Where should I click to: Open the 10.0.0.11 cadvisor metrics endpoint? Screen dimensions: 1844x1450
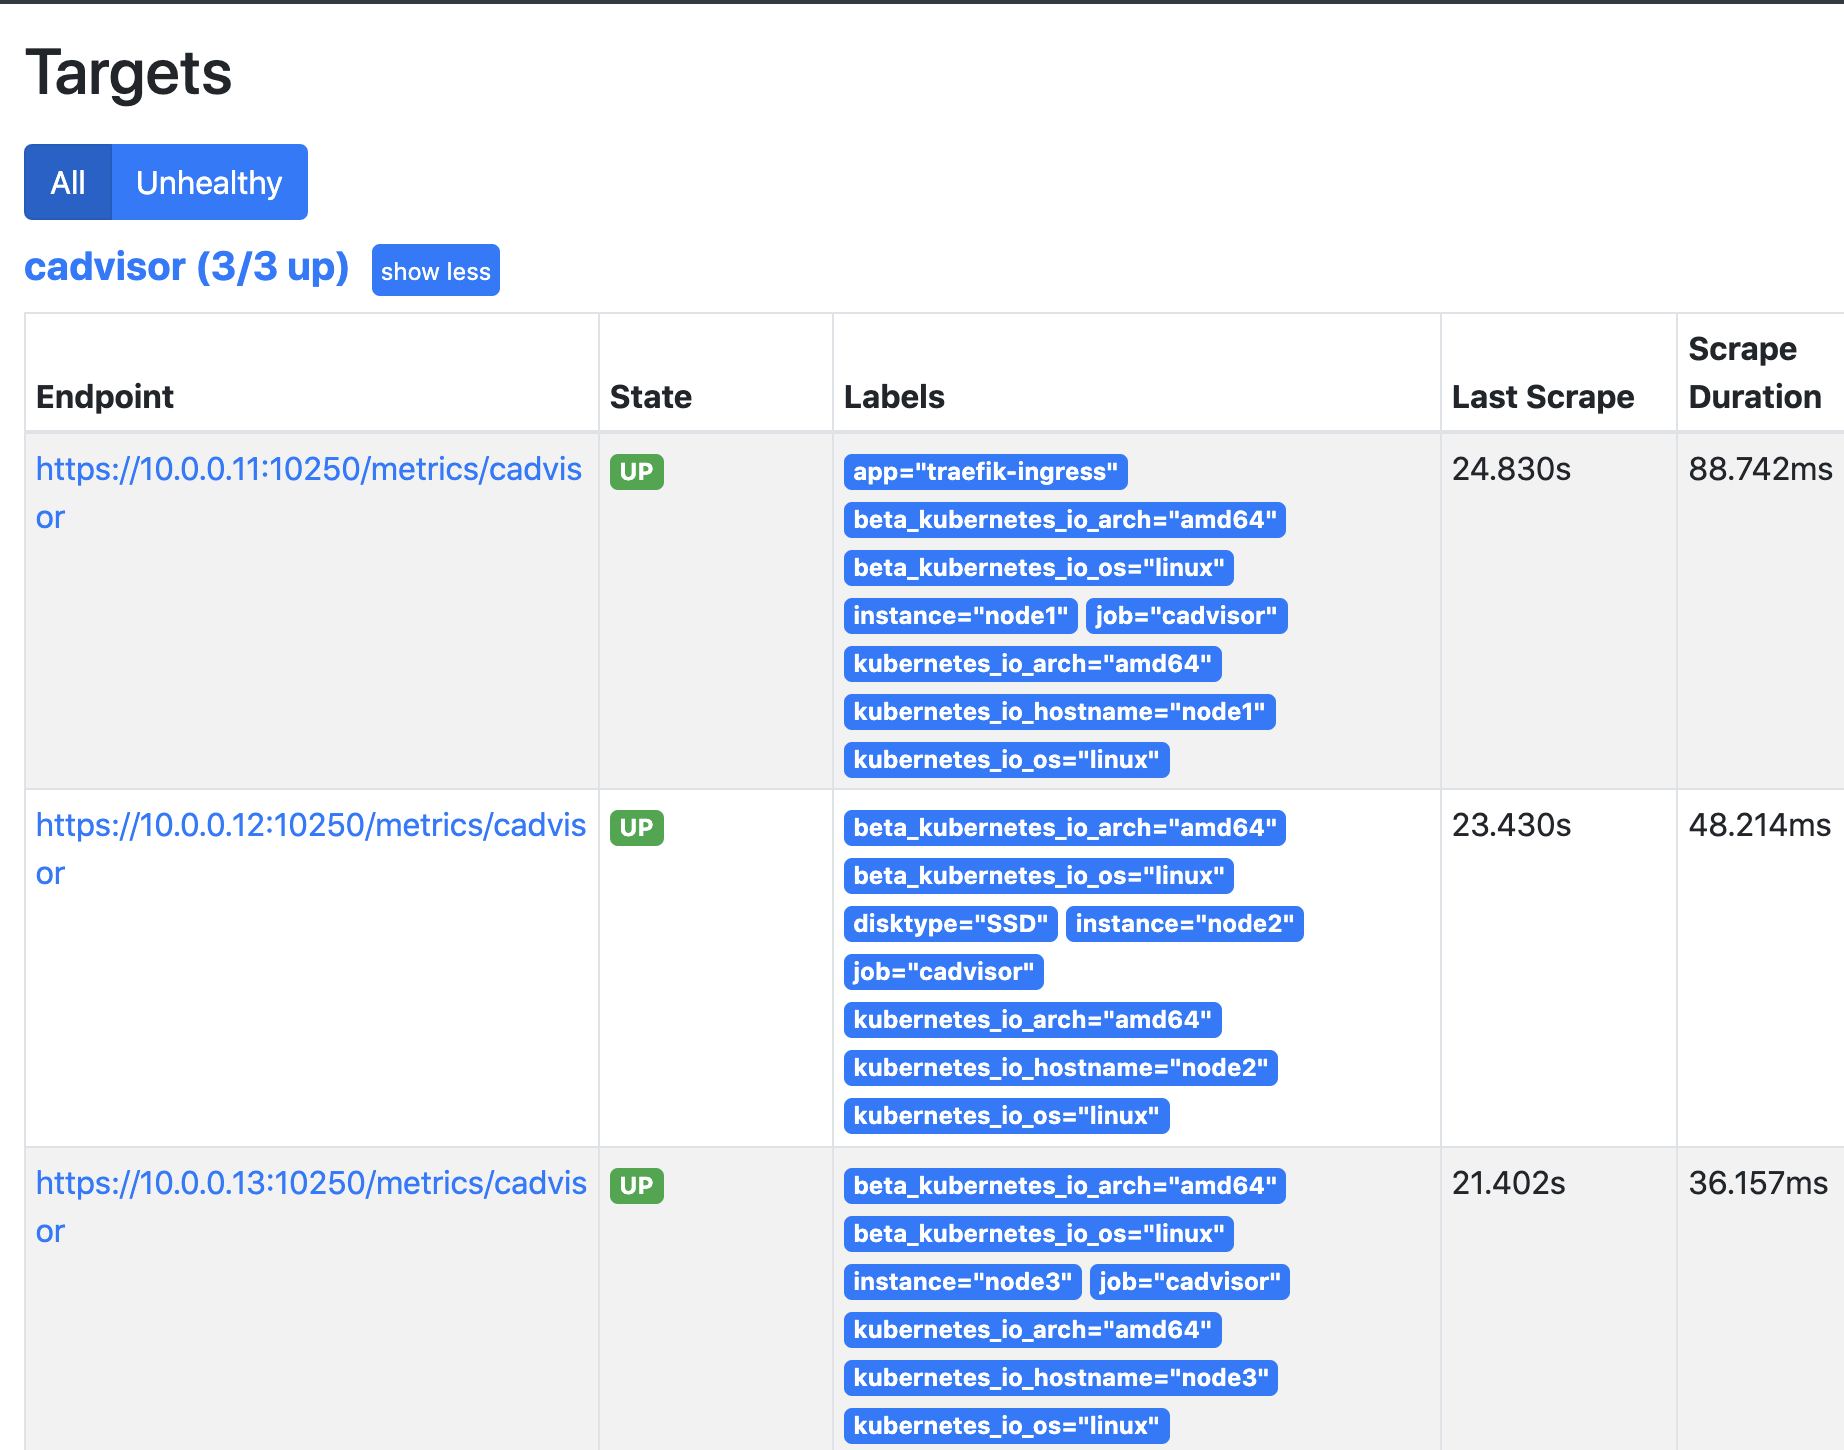pos(309,493)
